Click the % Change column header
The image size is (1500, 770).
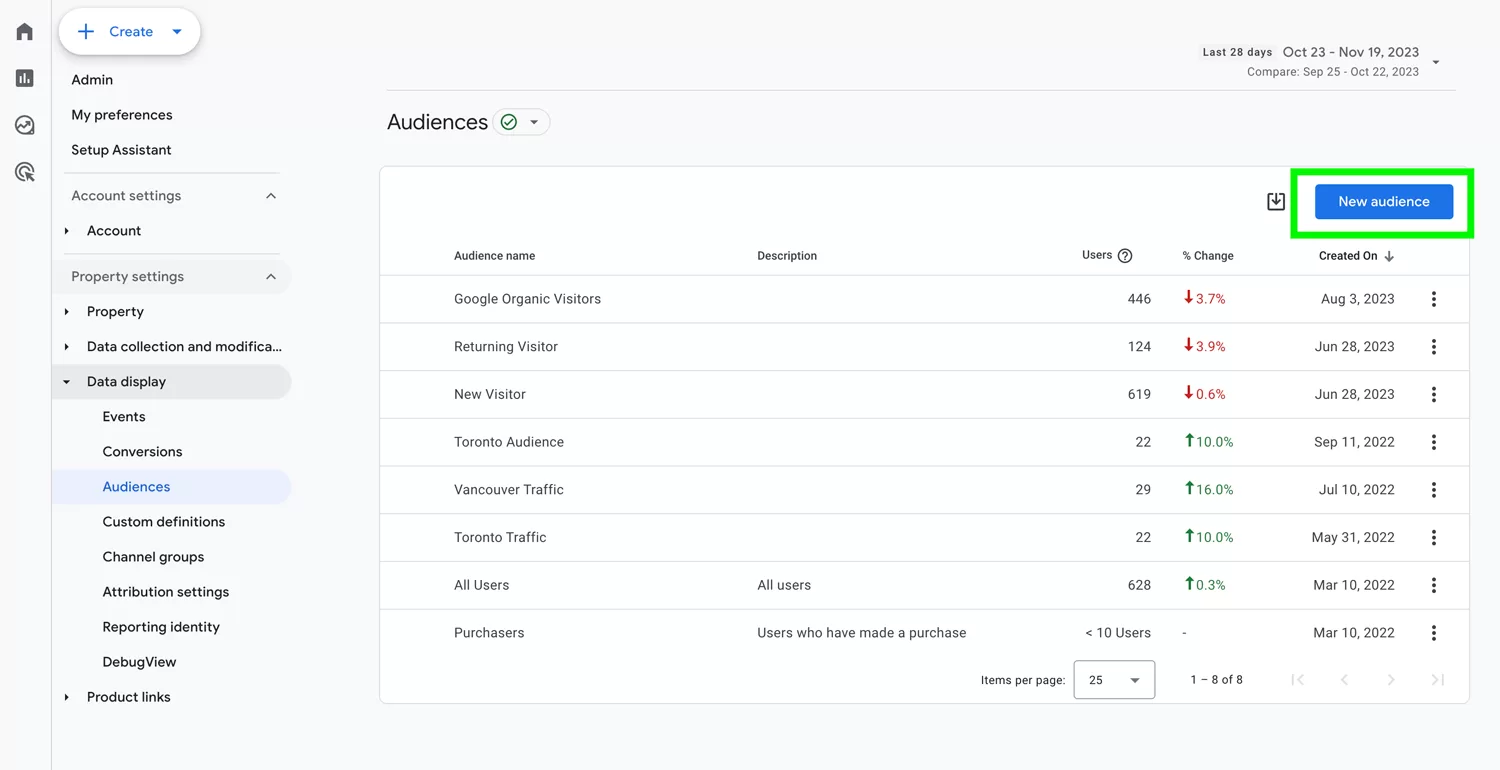[x=1208, y=256]
